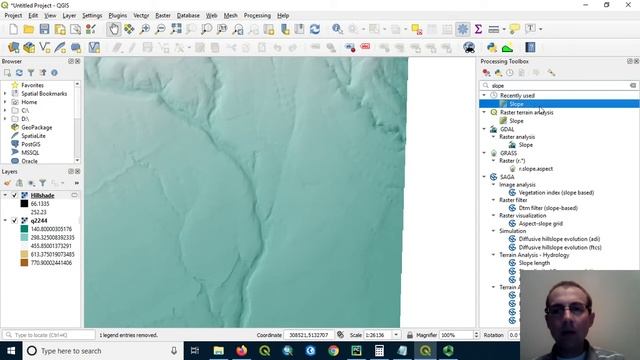Open project folder icon

tap(29, 29)
